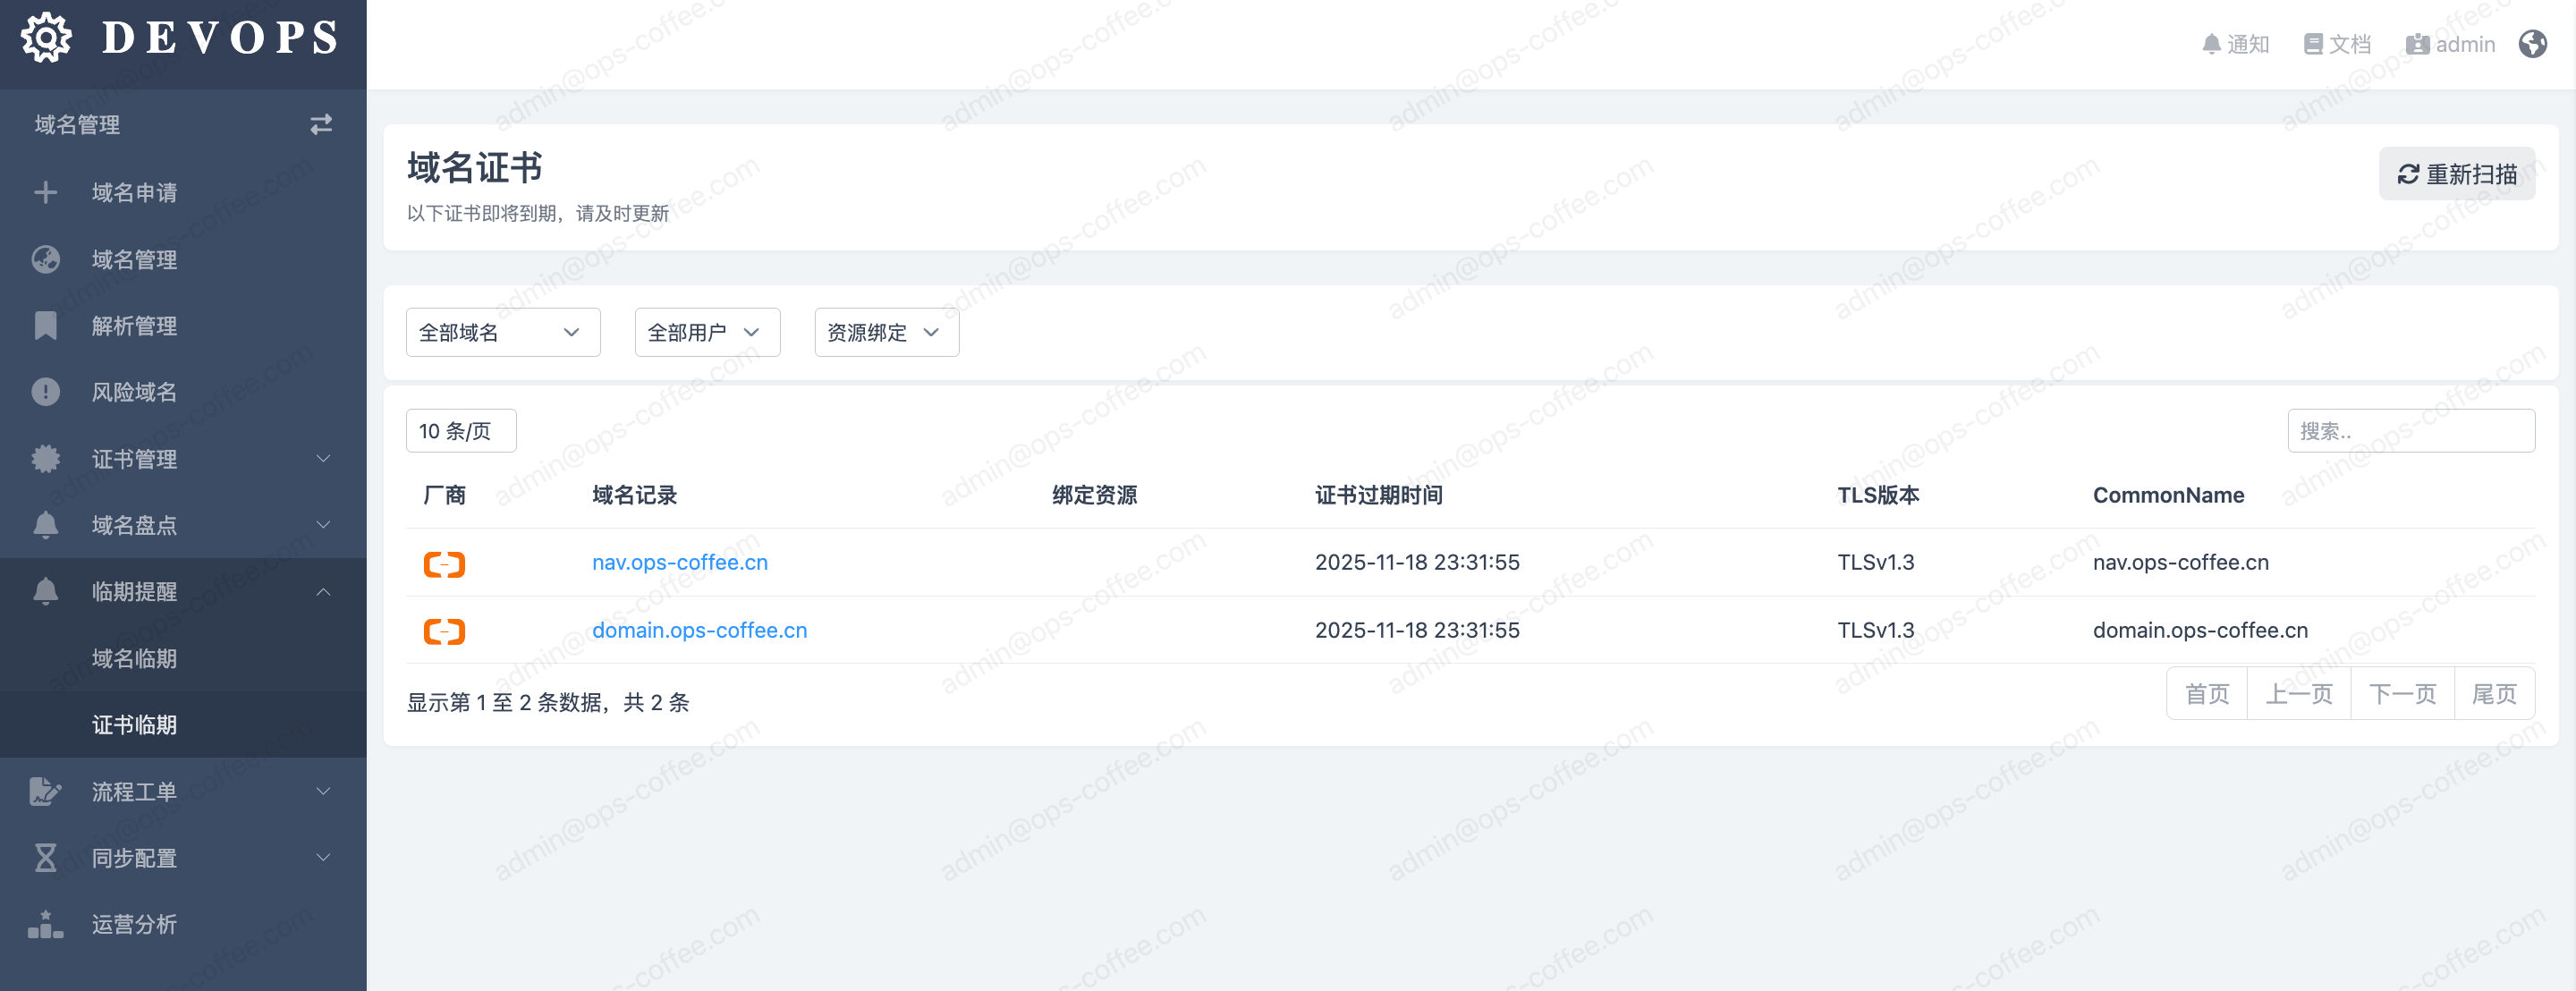Viewport: 2576px width, 991px height.
Task: Collapse the 临期提醒 sidebar menu
Action: coord(183,592)
